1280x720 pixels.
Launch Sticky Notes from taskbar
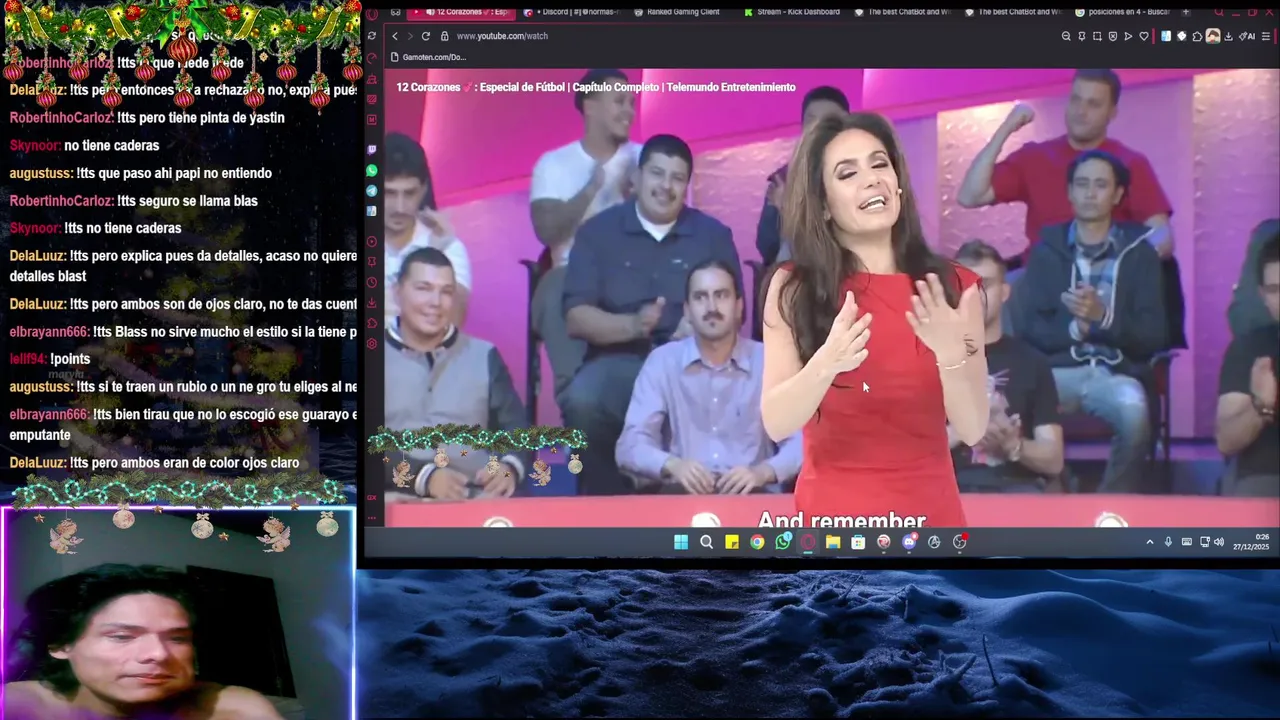(x=732, y=542)
